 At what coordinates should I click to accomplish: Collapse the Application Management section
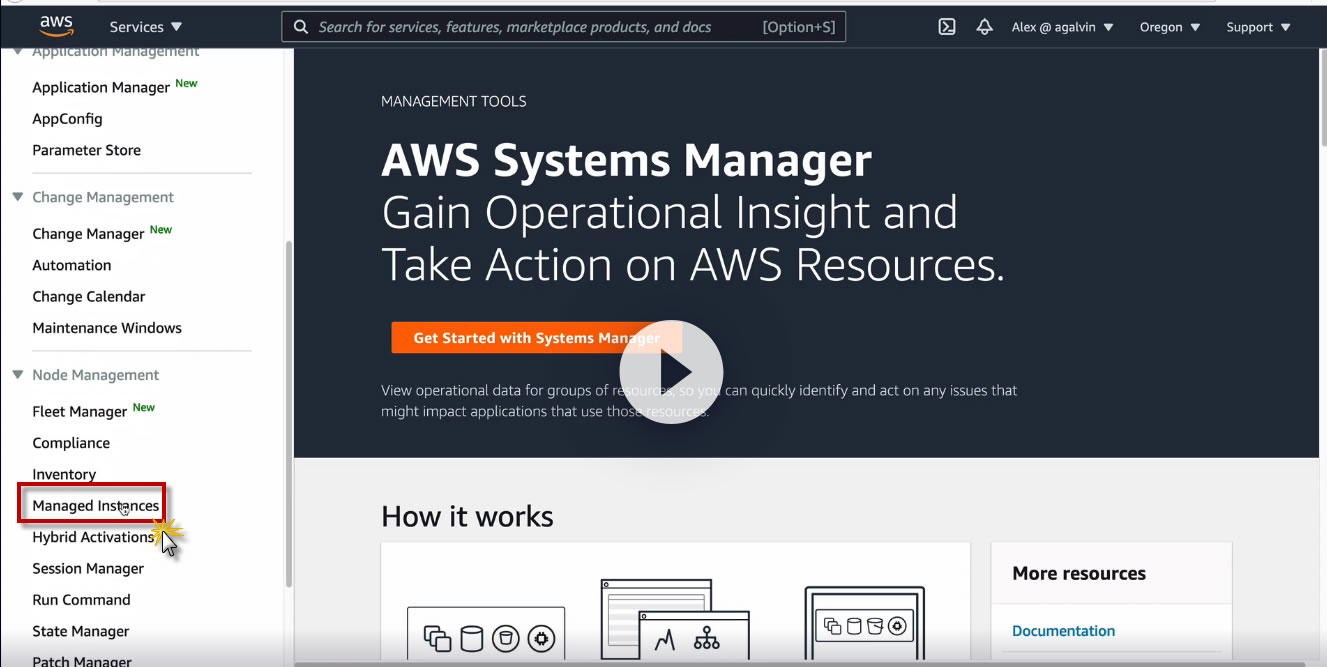tap(17, 51)
